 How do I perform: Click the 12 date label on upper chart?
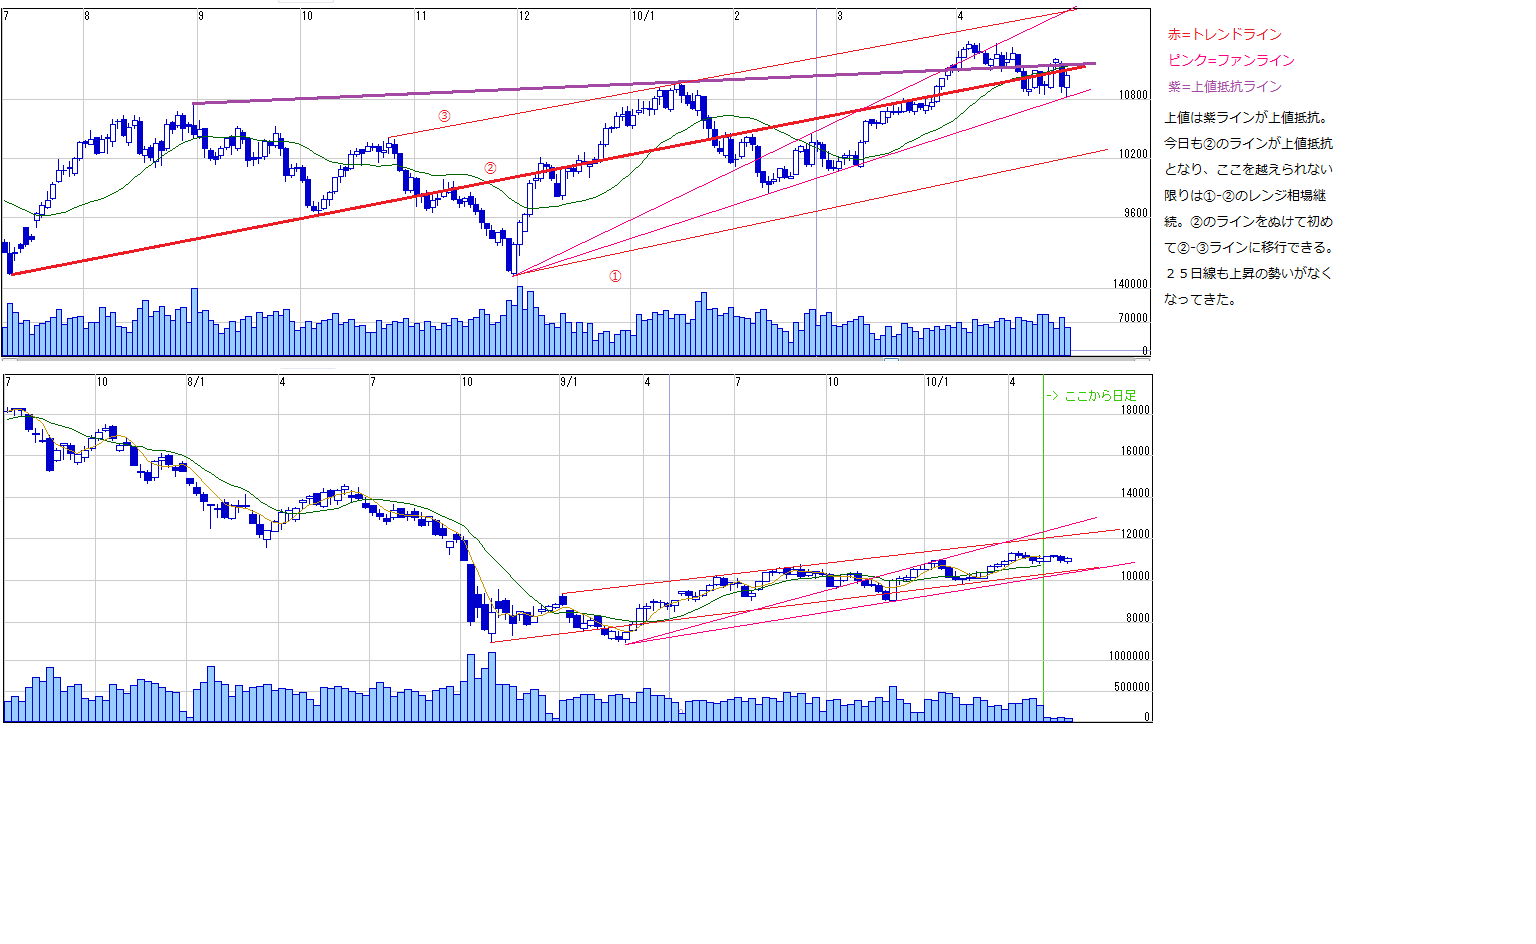point(524,16)
